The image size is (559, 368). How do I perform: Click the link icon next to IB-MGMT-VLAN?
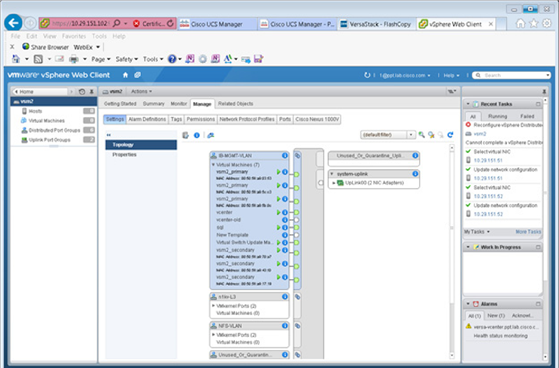tap(297, 155)
